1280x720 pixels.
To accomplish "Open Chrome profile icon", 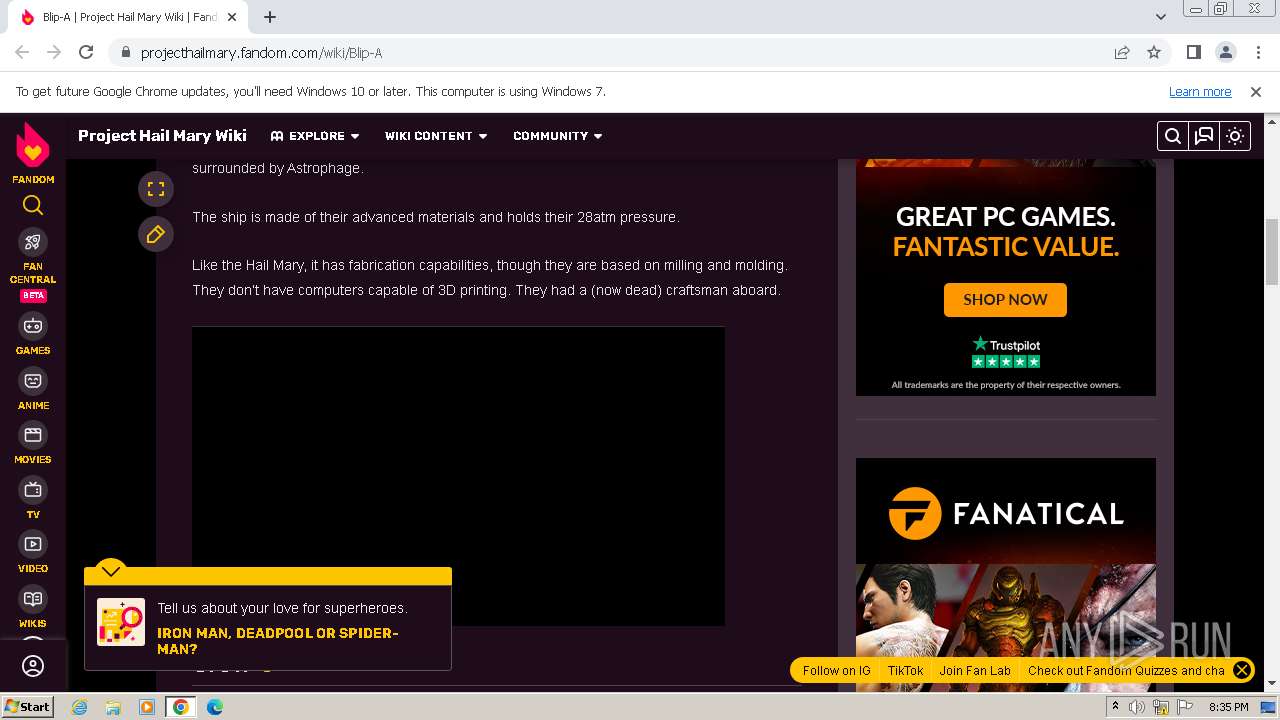I will 1225,52.
